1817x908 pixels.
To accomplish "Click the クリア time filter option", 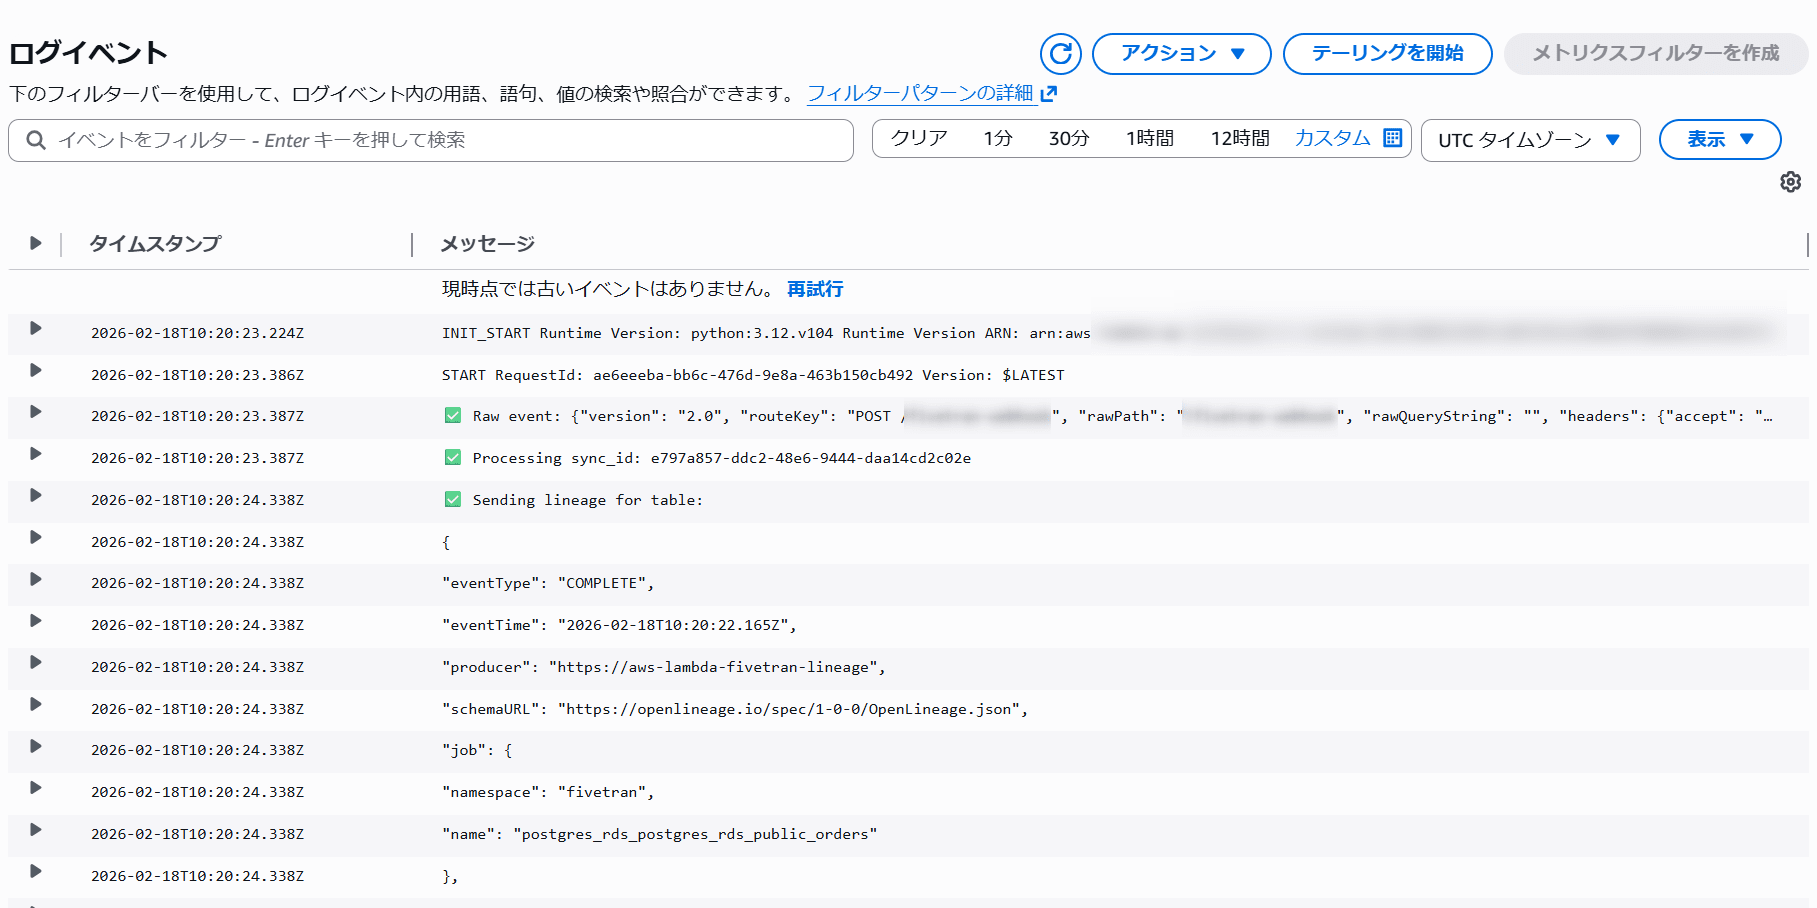I will coord(918,138).
